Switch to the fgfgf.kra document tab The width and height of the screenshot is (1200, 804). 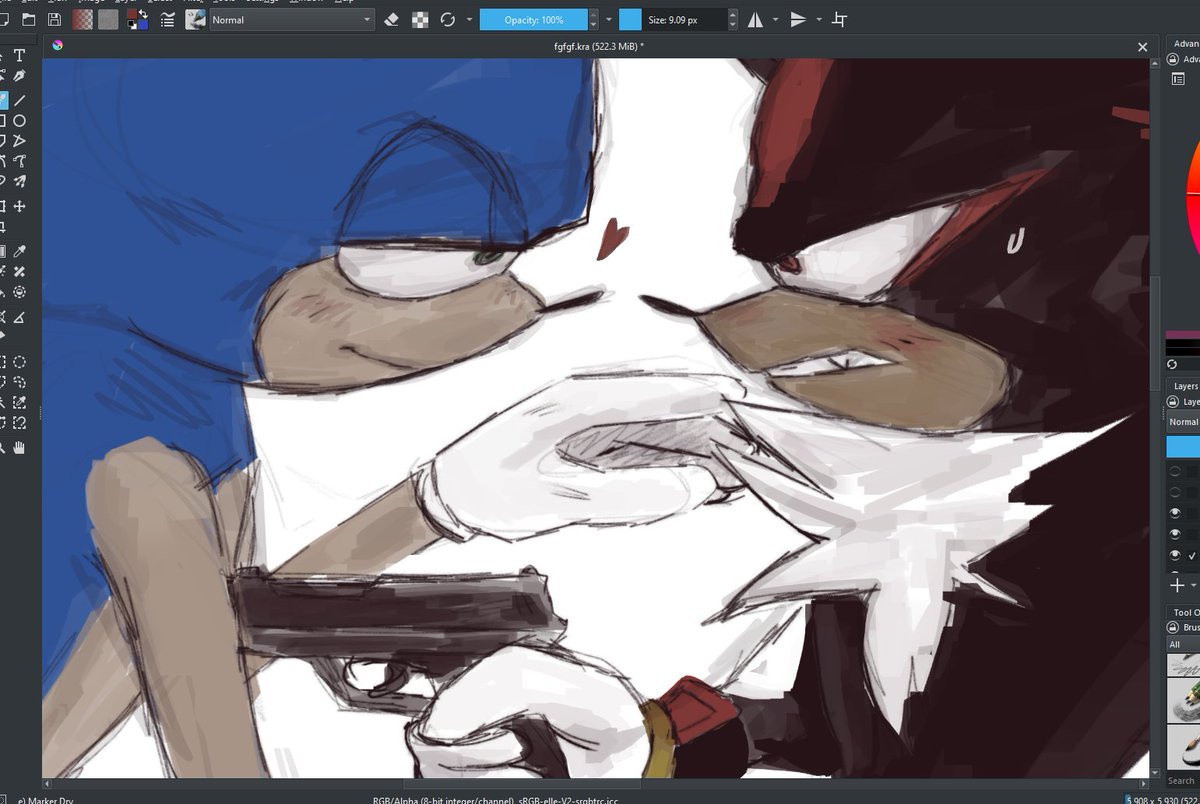(597, 46)
